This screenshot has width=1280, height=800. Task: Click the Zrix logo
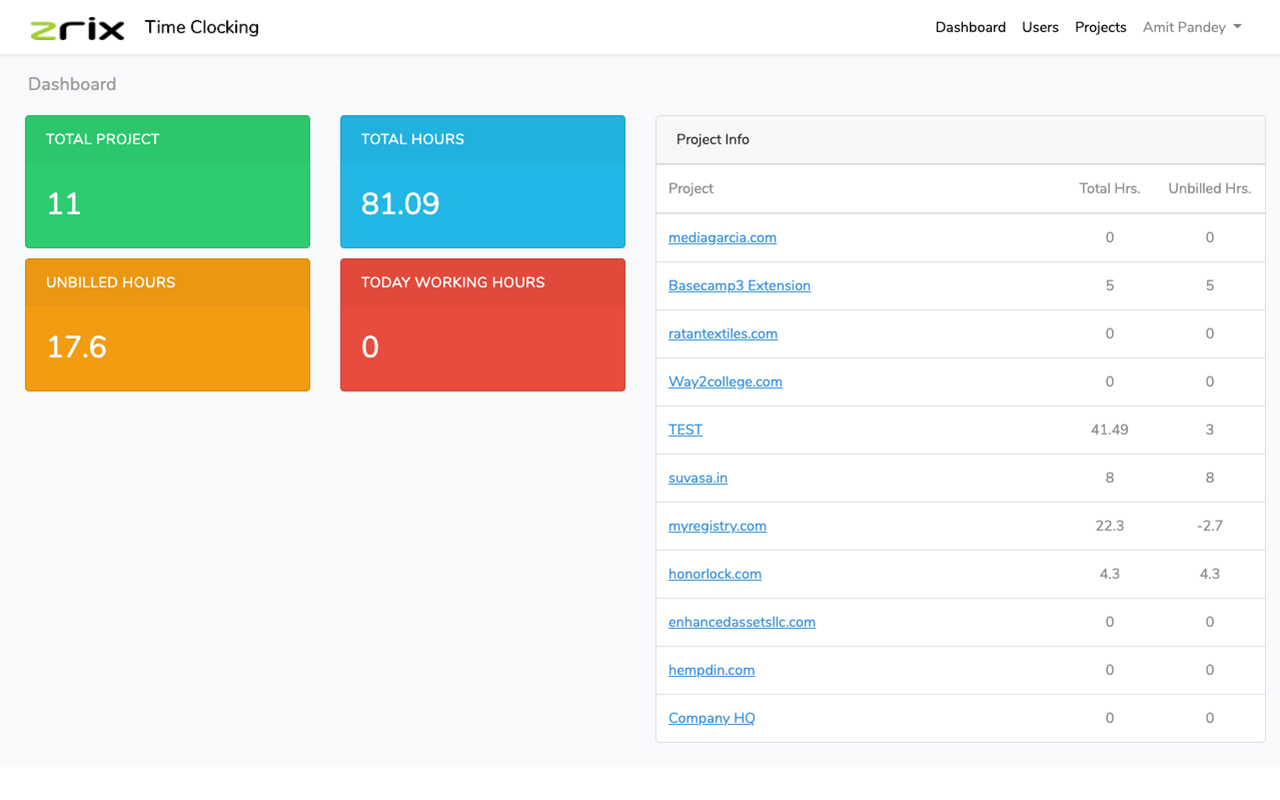tap(78, 27)
